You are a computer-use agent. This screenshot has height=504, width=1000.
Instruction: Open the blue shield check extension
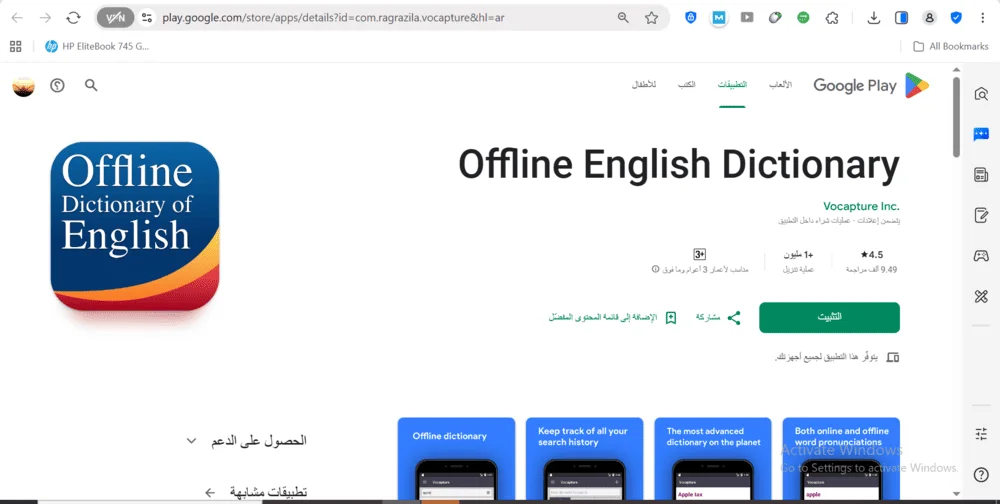pos(956,18)
